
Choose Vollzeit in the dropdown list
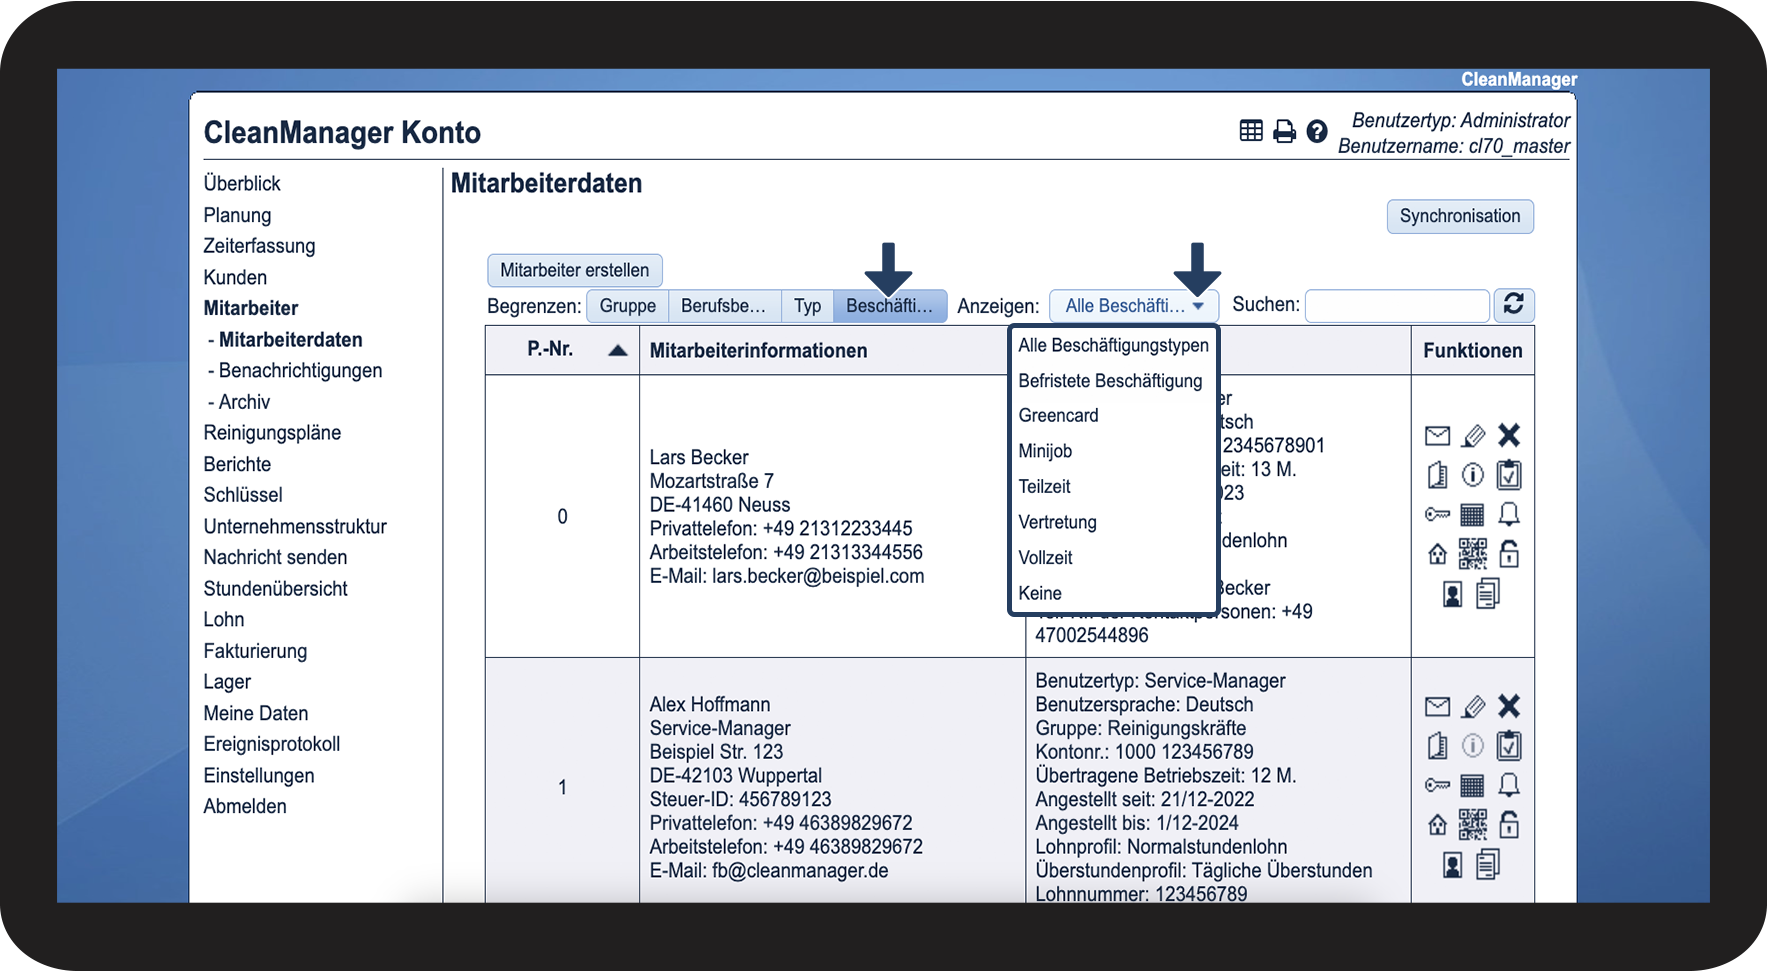1045,558
